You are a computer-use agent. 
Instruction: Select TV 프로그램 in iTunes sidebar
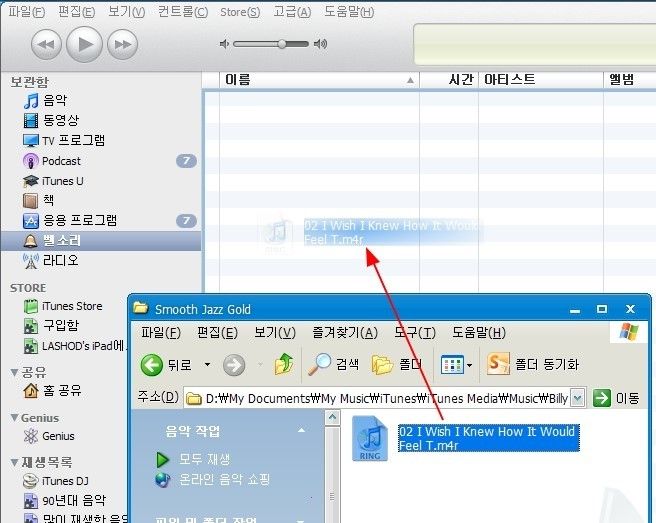(x=73, y=141)
